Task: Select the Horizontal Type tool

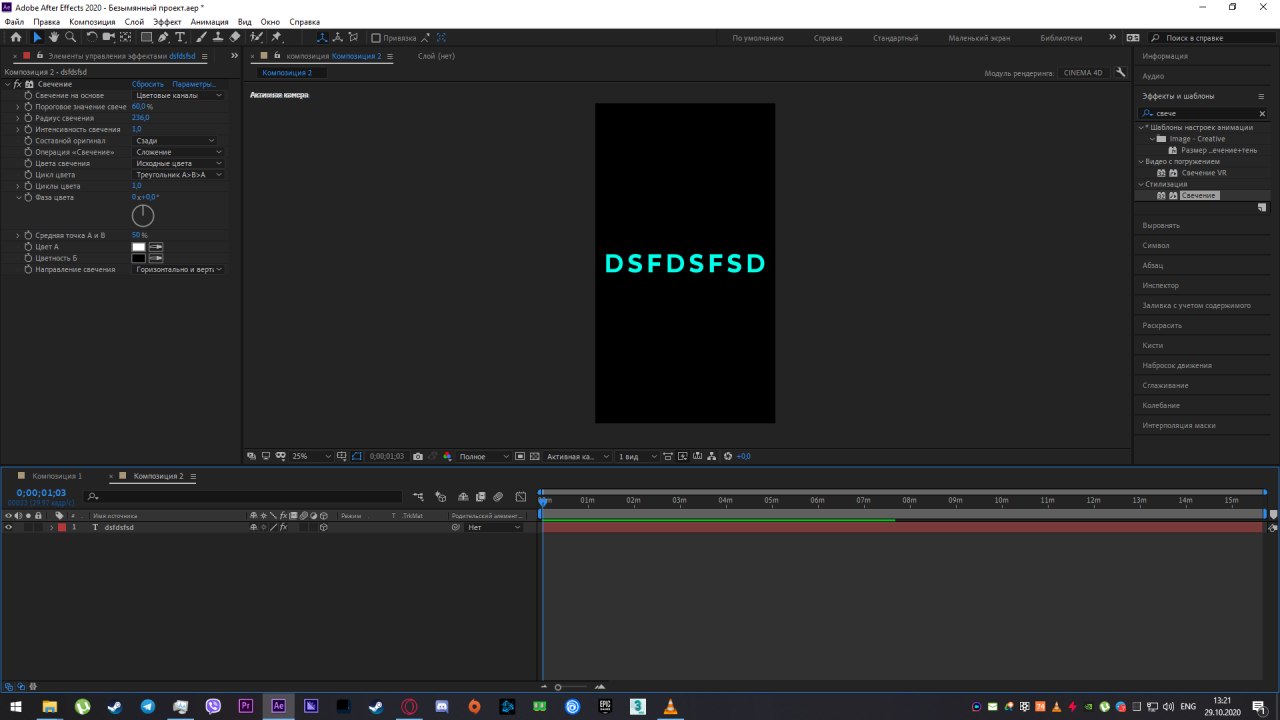Action: tap(180, 37)
